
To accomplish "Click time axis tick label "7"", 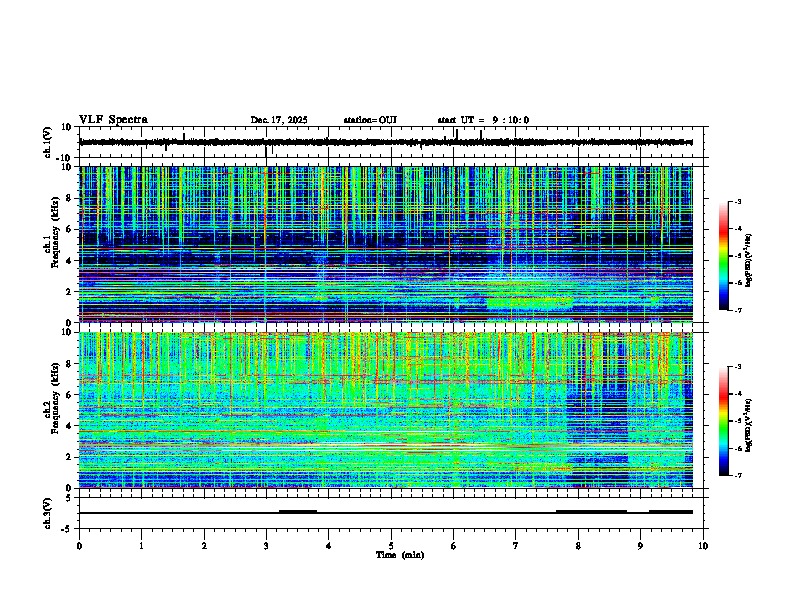I will pos(516,546).
